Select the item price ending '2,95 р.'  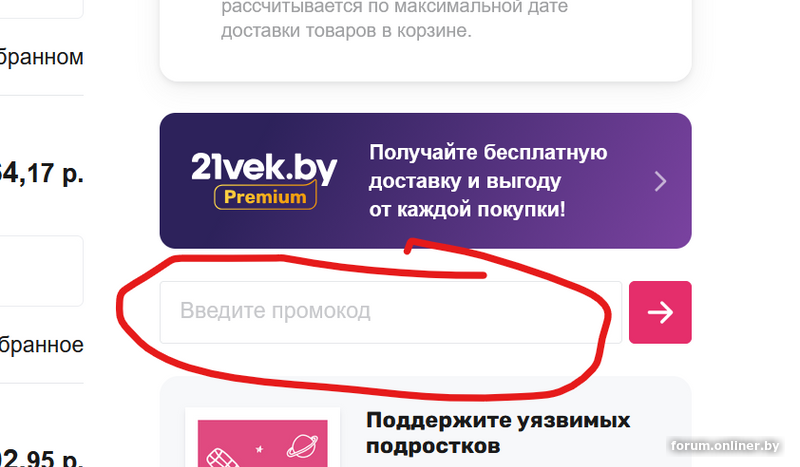pos(41,457)
